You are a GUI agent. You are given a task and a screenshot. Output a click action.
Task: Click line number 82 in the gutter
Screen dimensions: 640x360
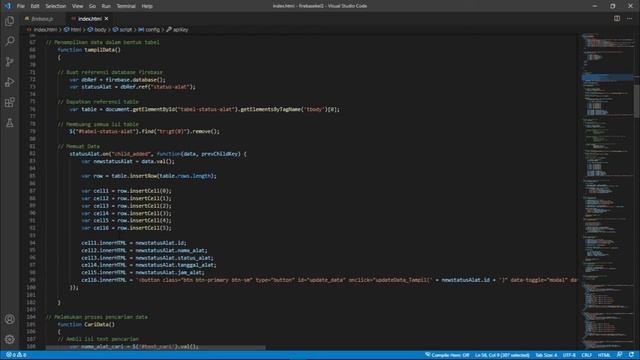[x=32, y=154]
